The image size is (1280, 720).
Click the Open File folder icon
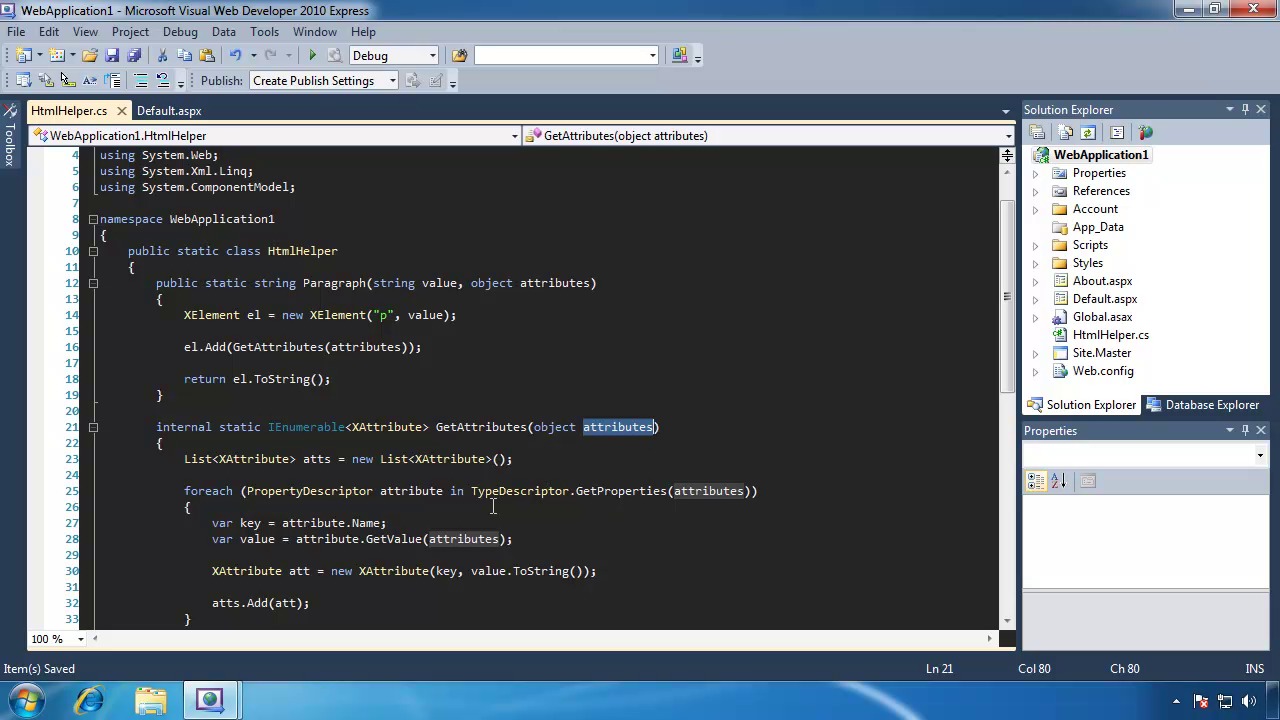point(90,55)
